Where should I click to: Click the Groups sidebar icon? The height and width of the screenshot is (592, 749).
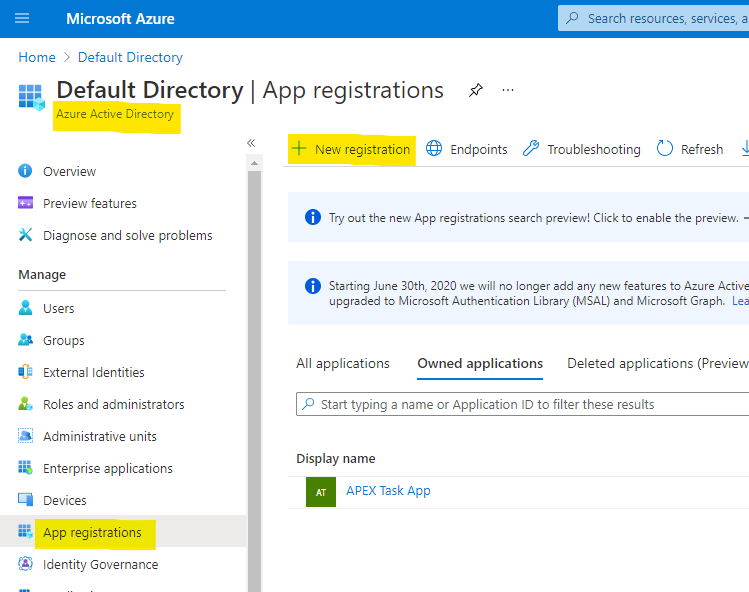[x=26, y=340]
